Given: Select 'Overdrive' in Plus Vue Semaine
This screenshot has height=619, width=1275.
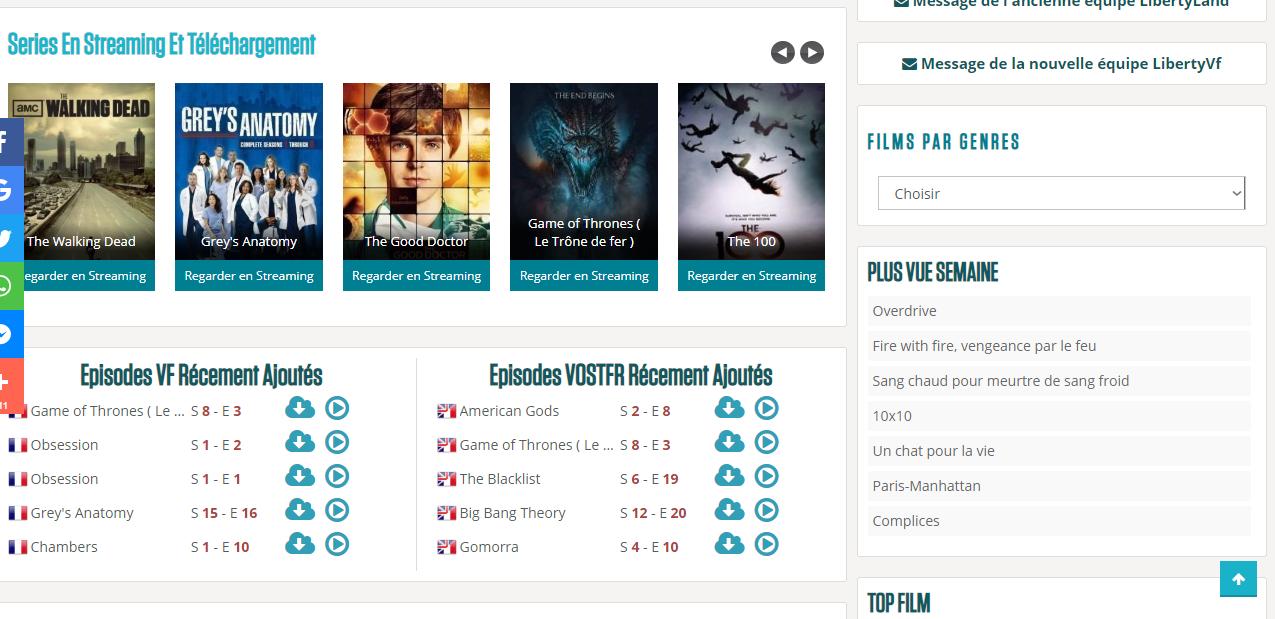Looking at the screenshot, I should (x=1059, y=311).
